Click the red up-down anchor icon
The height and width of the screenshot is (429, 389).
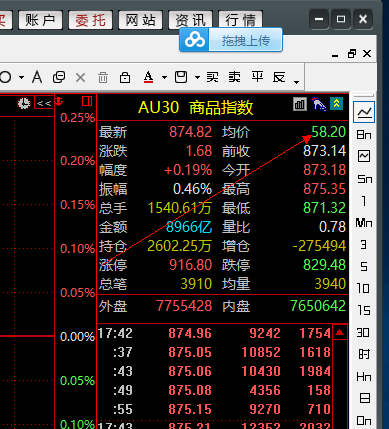(x=59, y=101)
